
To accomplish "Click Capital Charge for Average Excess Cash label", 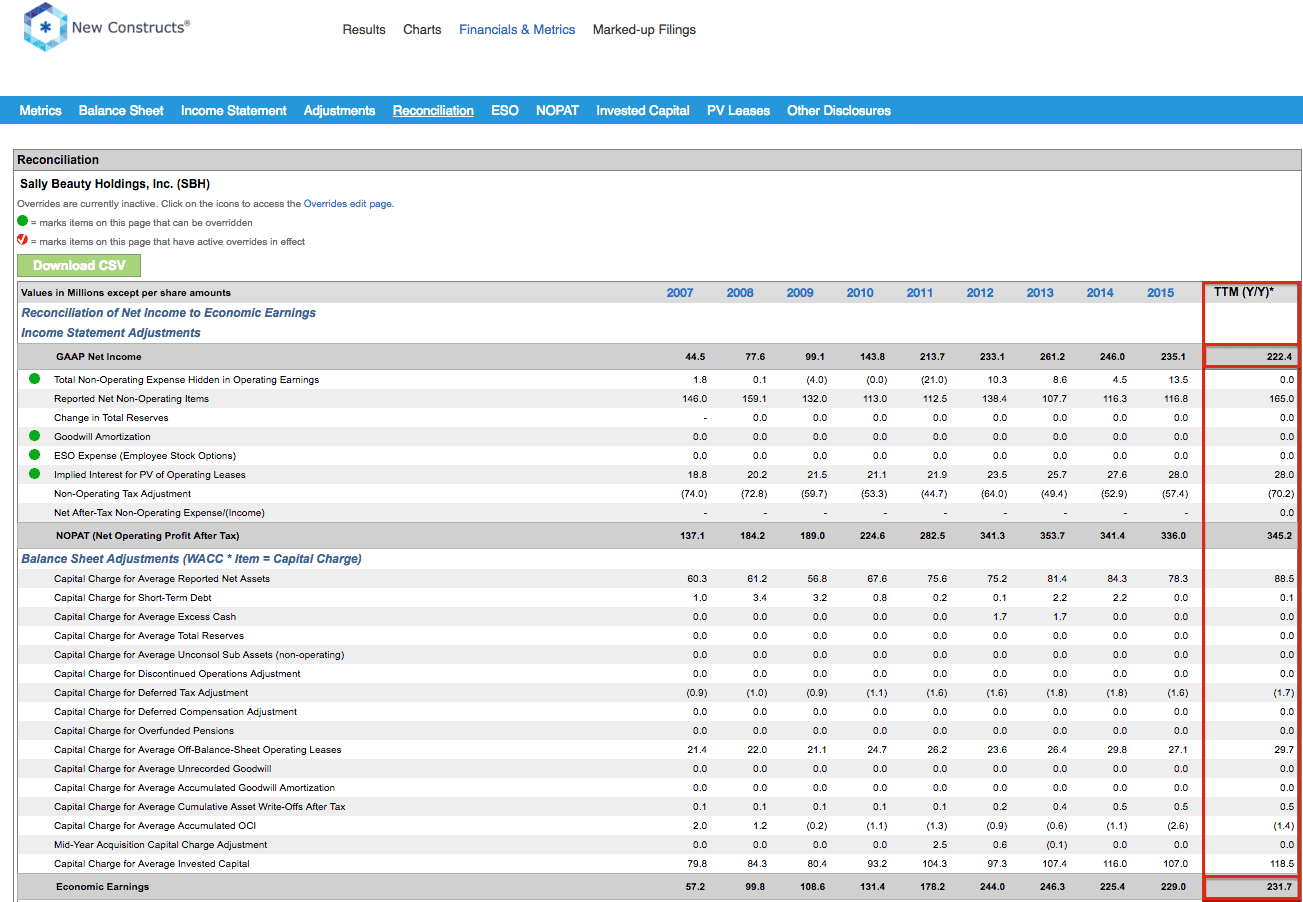I will point(145,617).
